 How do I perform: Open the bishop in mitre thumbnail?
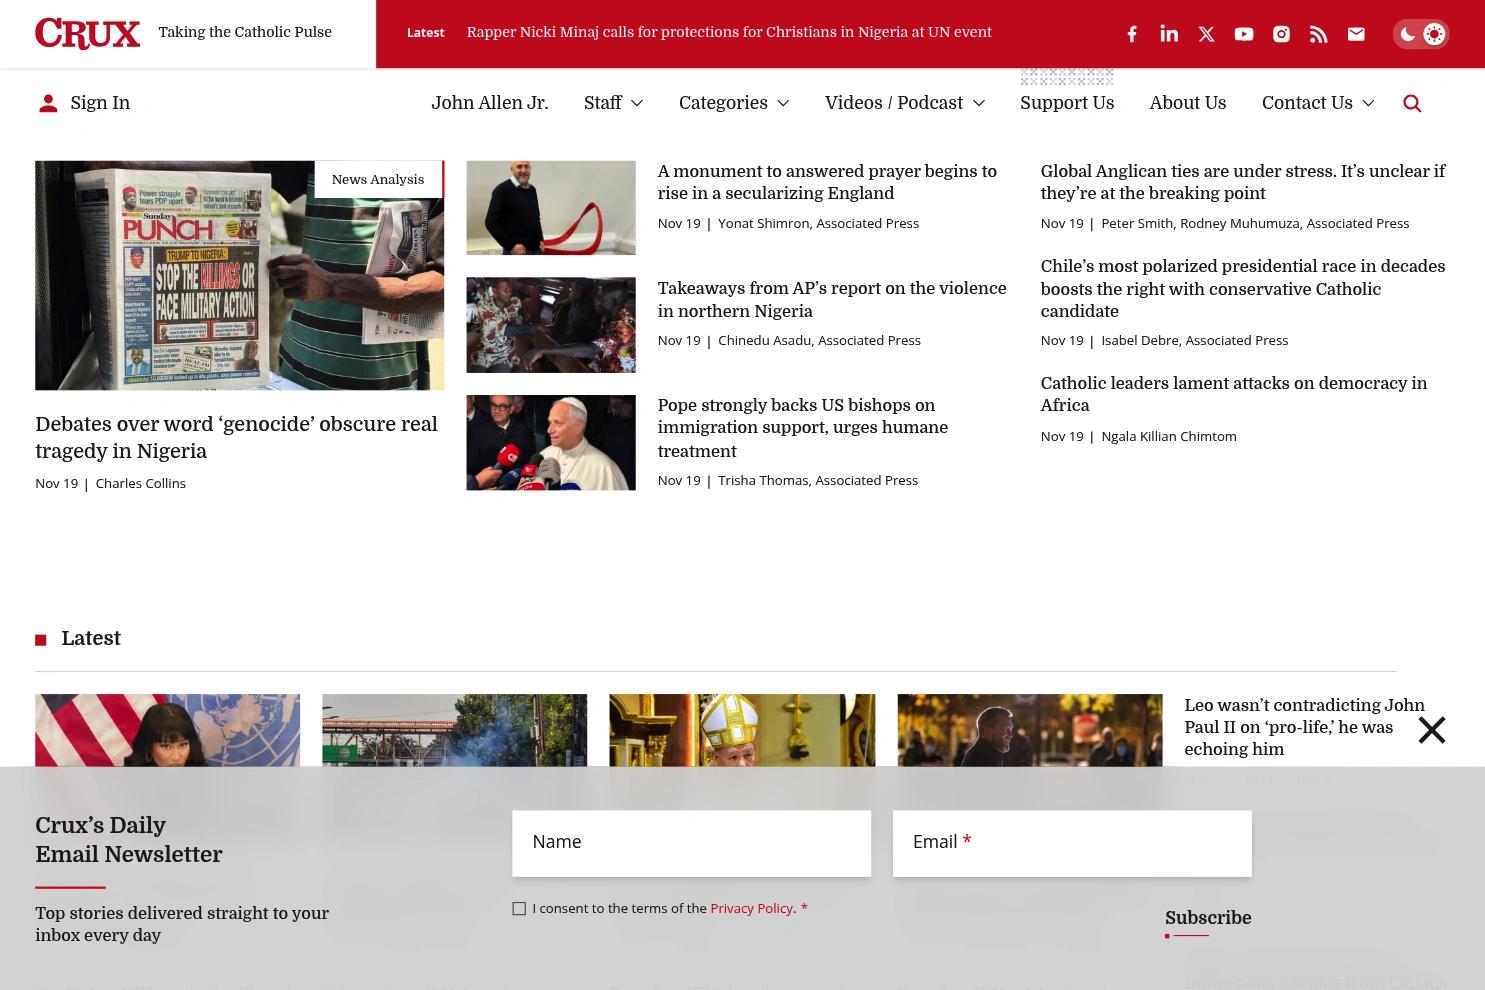[x=742, y=731]
